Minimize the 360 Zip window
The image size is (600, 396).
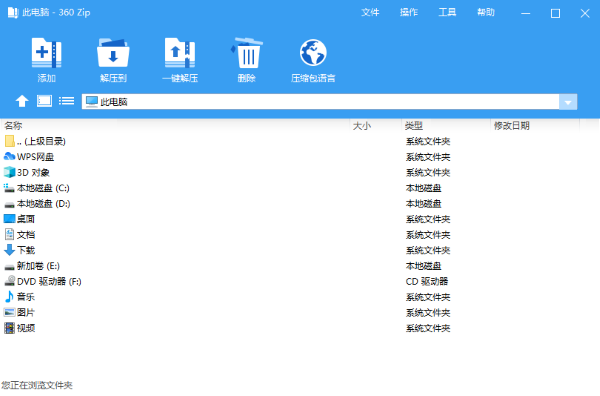click(525, 13)
